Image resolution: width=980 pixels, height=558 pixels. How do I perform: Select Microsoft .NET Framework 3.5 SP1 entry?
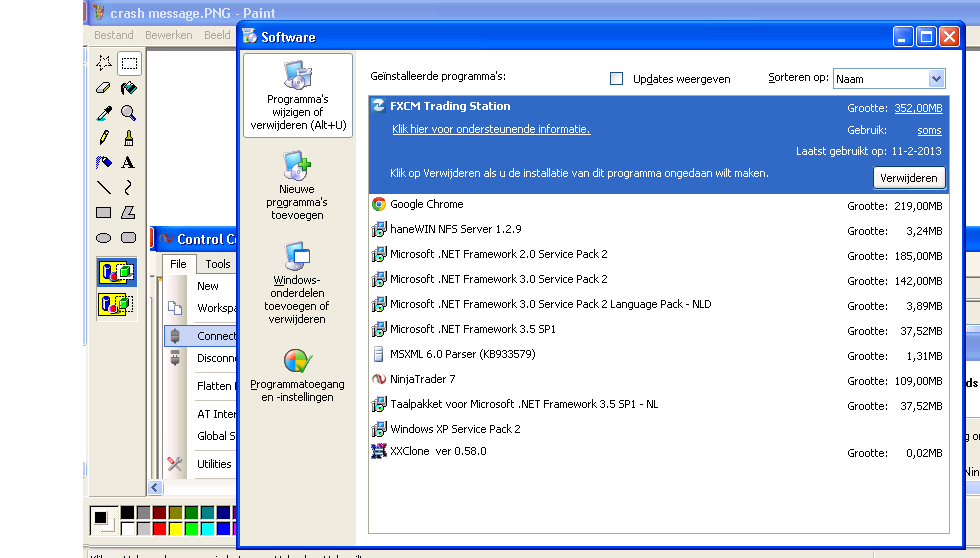click(x=659, y=330)
